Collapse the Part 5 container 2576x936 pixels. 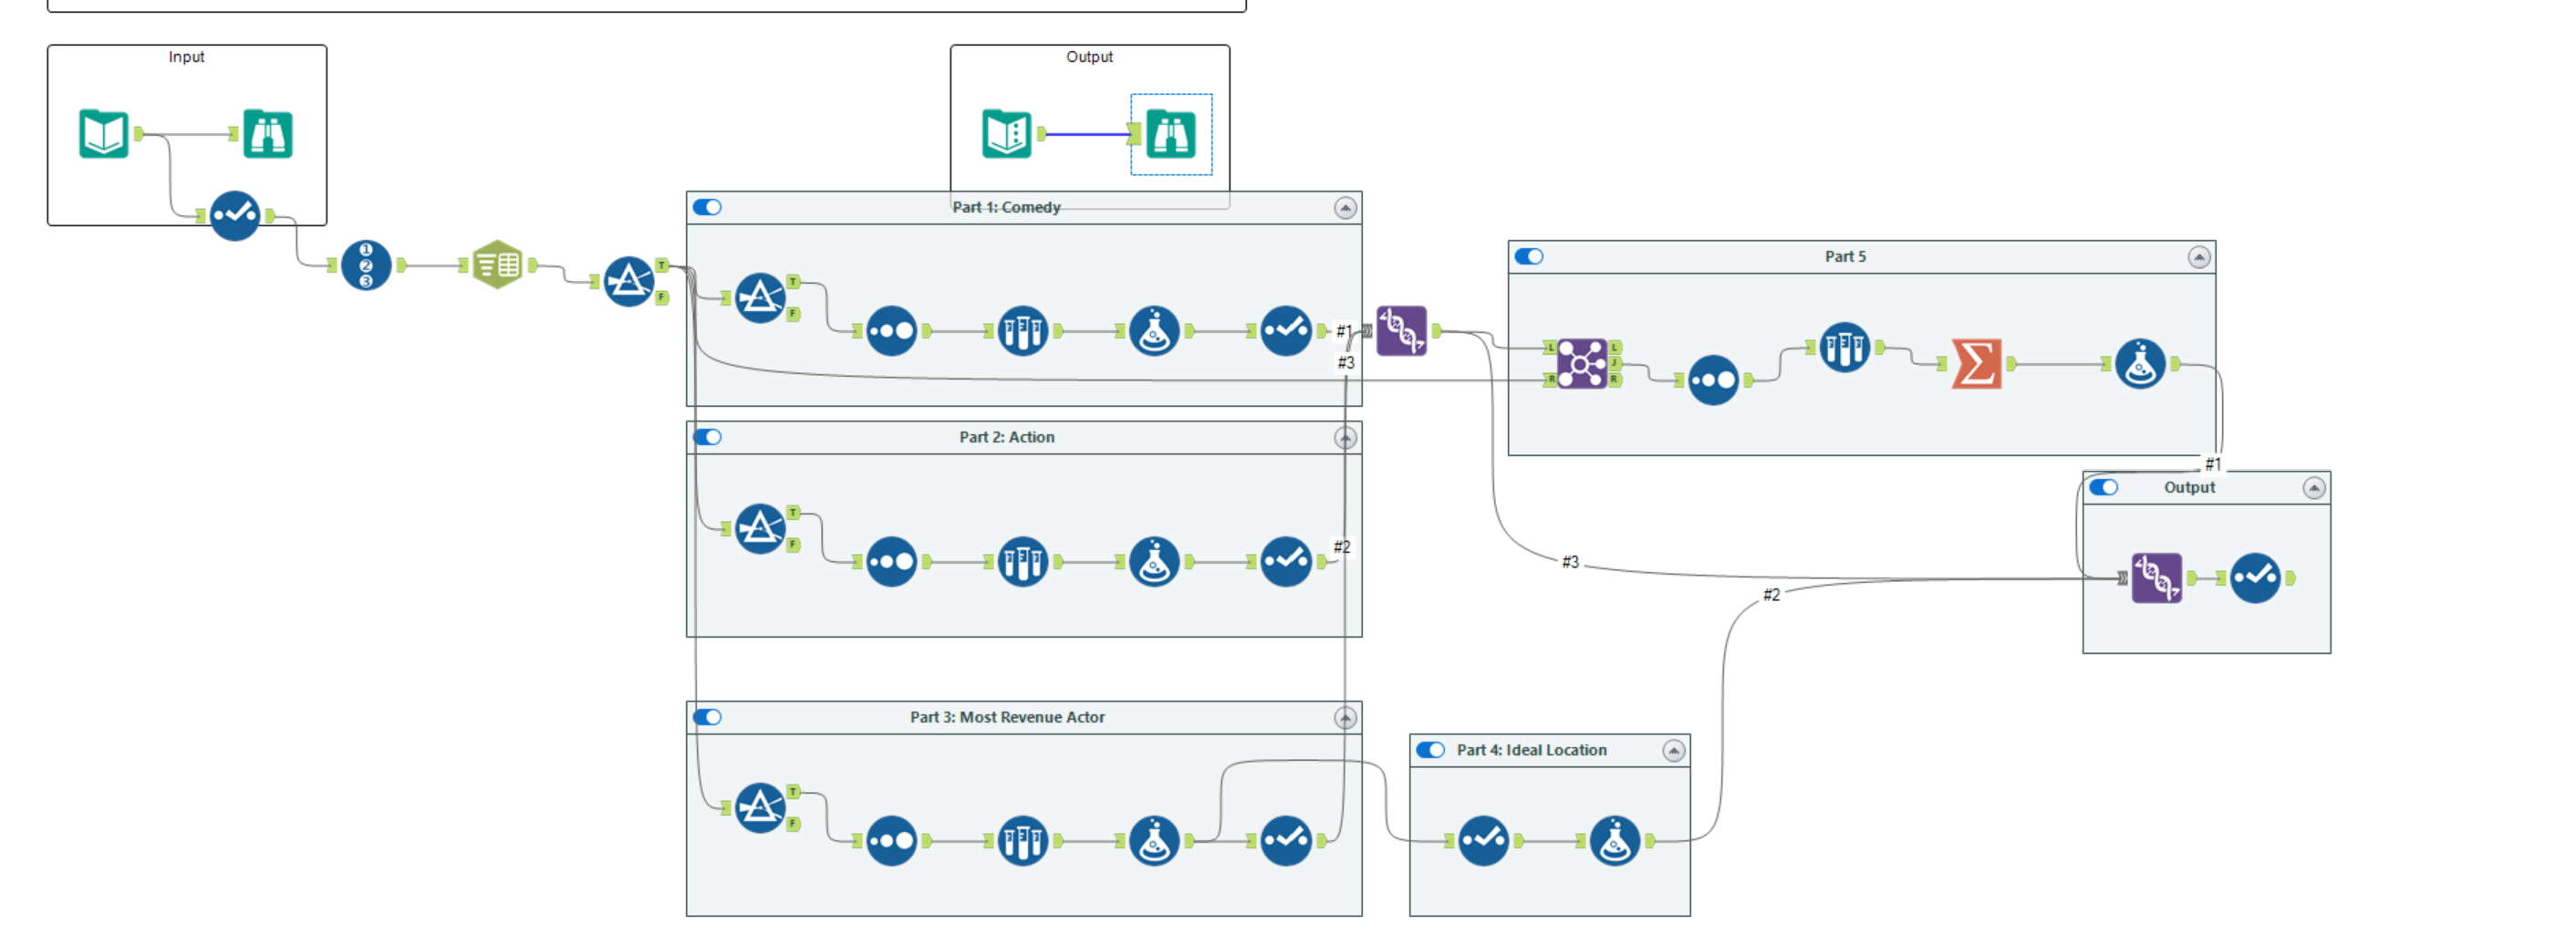pyautogui.click(x=2198, y=255)
